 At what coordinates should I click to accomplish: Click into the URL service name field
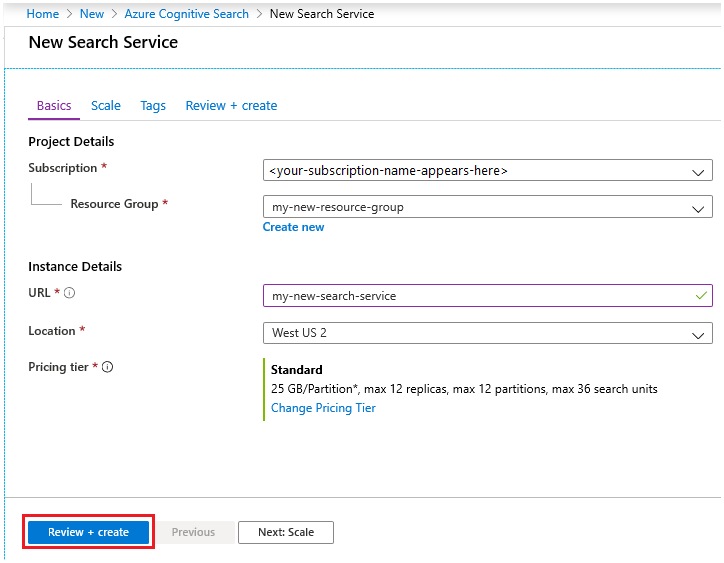point(470,296)
